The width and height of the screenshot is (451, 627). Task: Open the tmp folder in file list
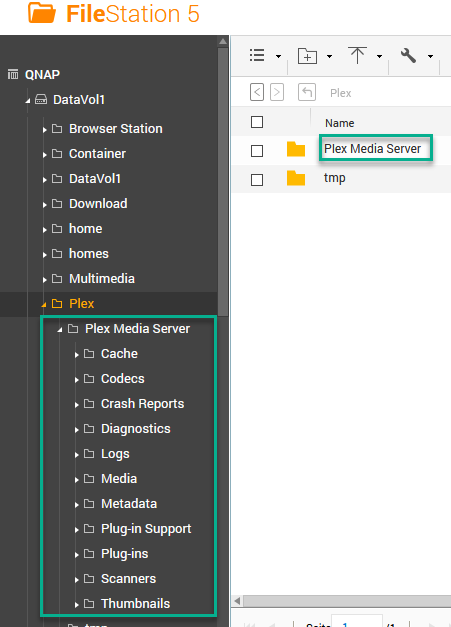pyautogui.click(x=335, y=178)
